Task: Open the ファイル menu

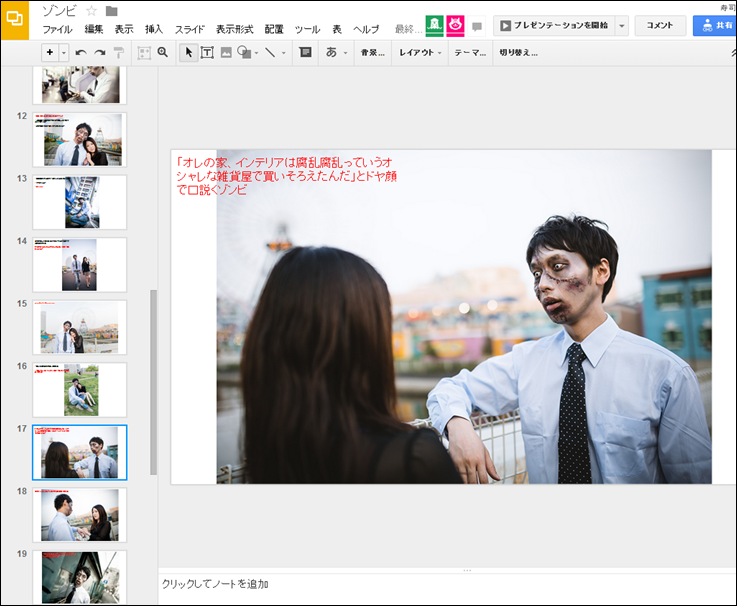Action: [57, 29]
